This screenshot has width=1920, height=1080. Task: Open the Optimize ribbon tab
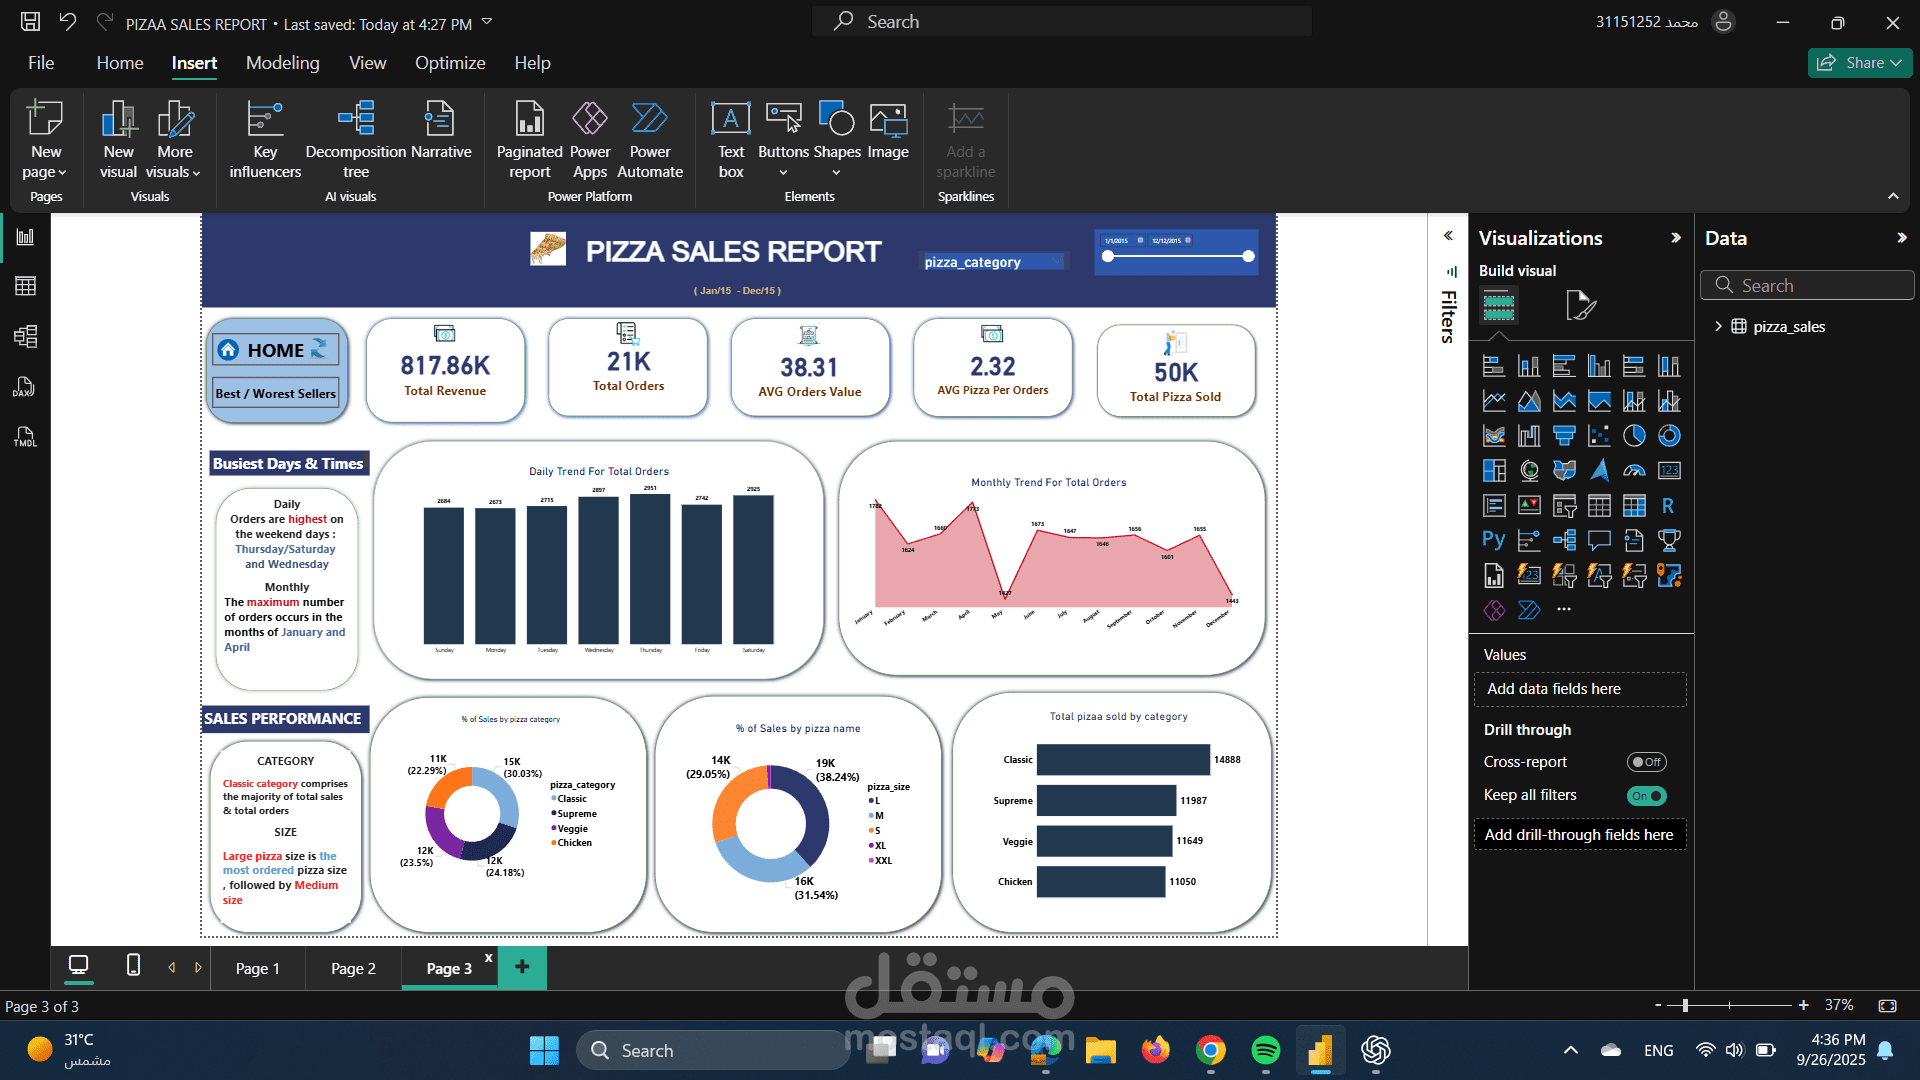[450, 63]
